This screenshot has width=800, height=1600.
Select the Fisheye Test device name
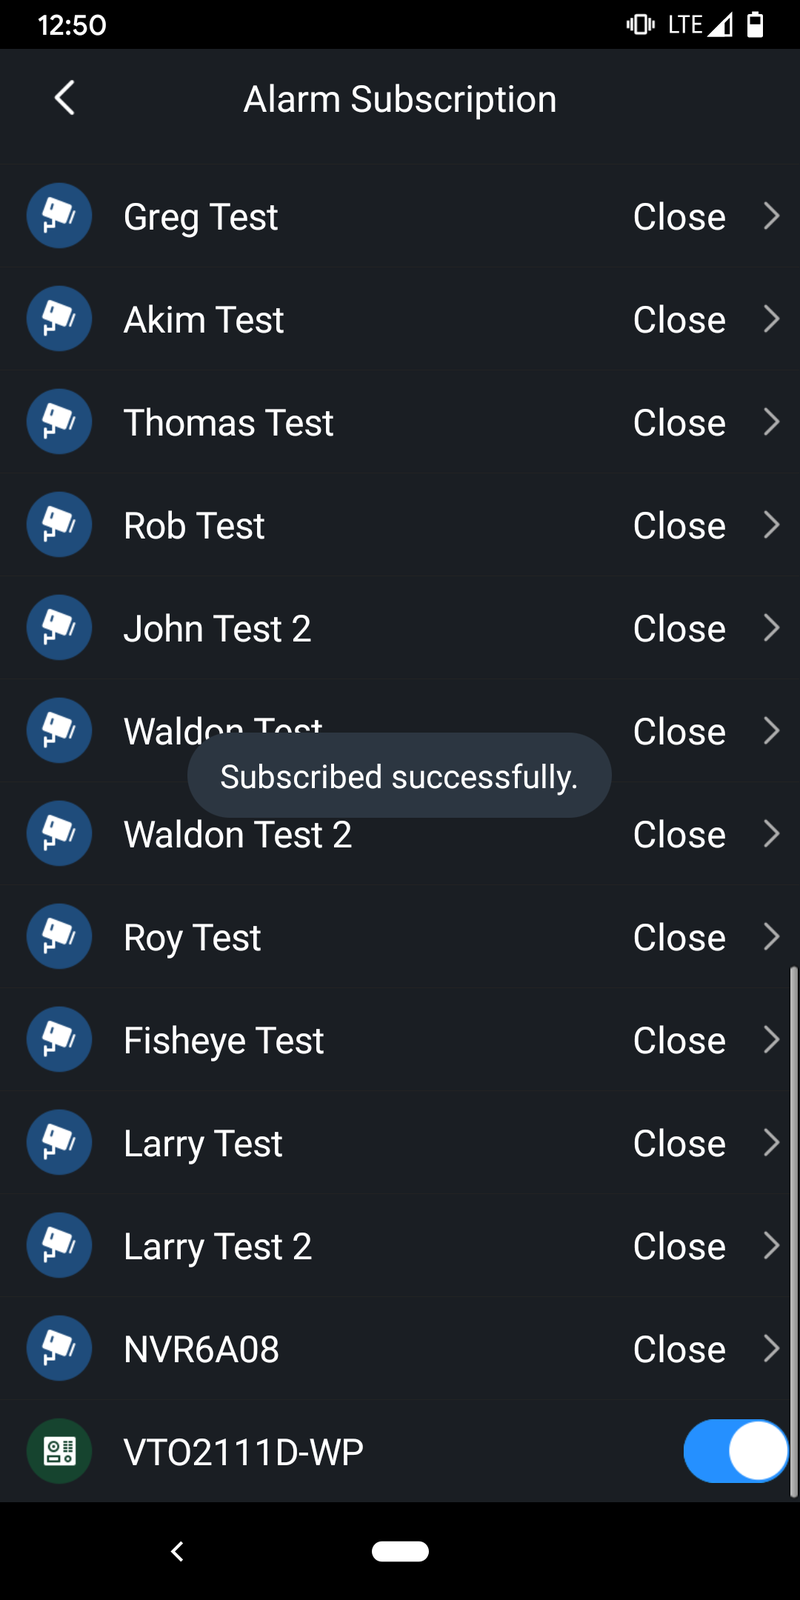click(224, 1041)
